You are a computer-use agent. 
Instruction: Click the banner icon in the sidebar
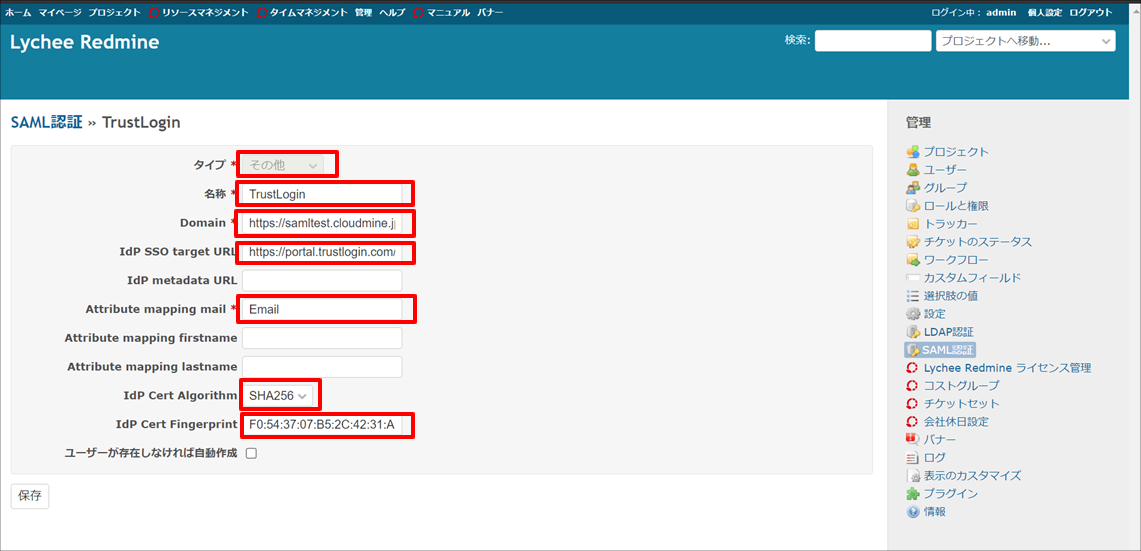click(x=913, y=439)
